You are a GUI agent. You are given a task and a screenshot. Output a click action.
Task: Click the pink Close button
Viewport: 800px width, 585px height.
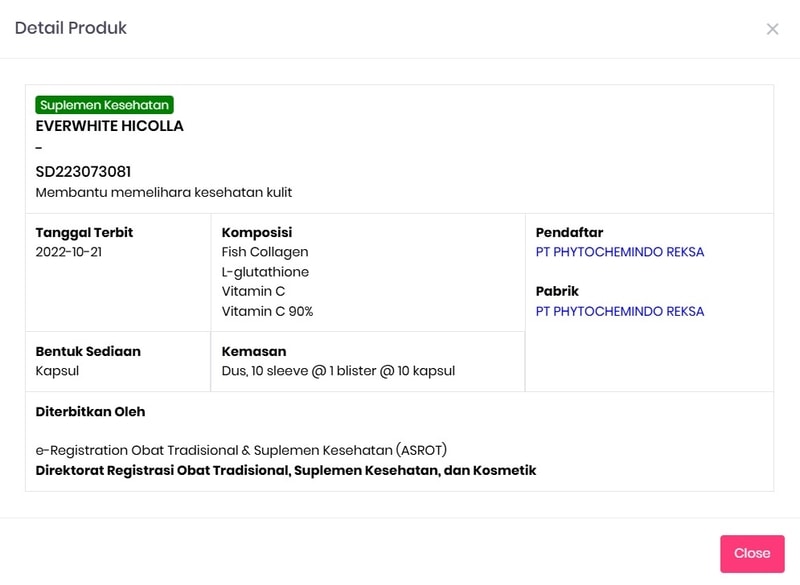tap(751, 553)
